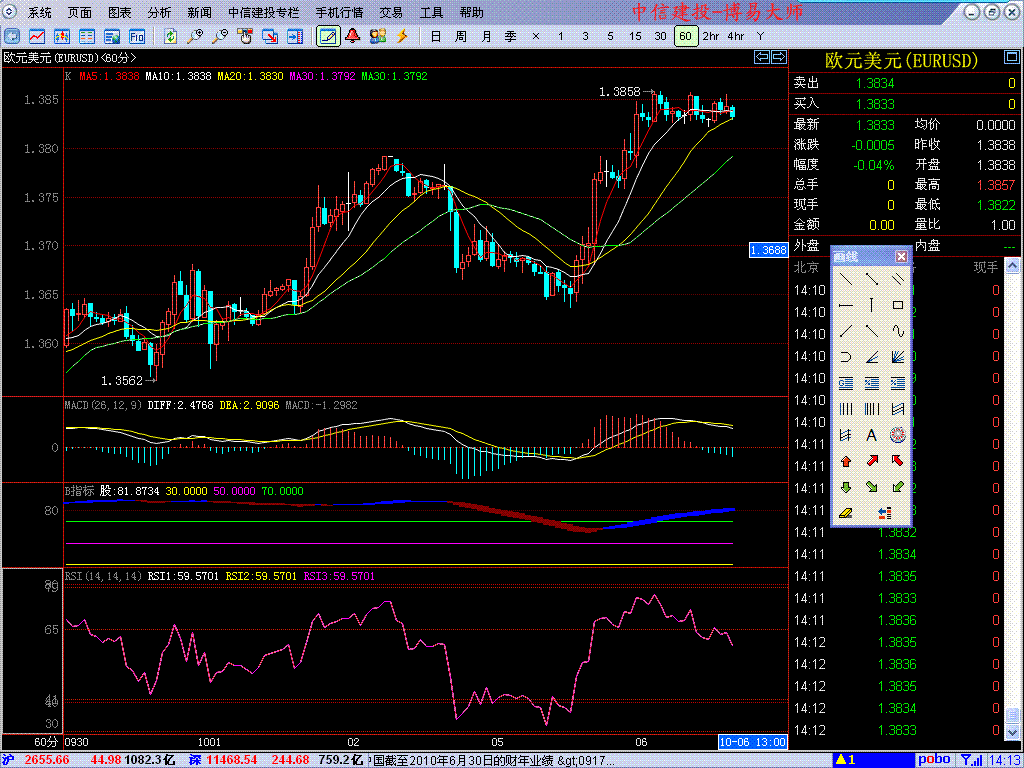
Task: Click the RSI(14,14,14) indicator label
Action: pos(103,576)
